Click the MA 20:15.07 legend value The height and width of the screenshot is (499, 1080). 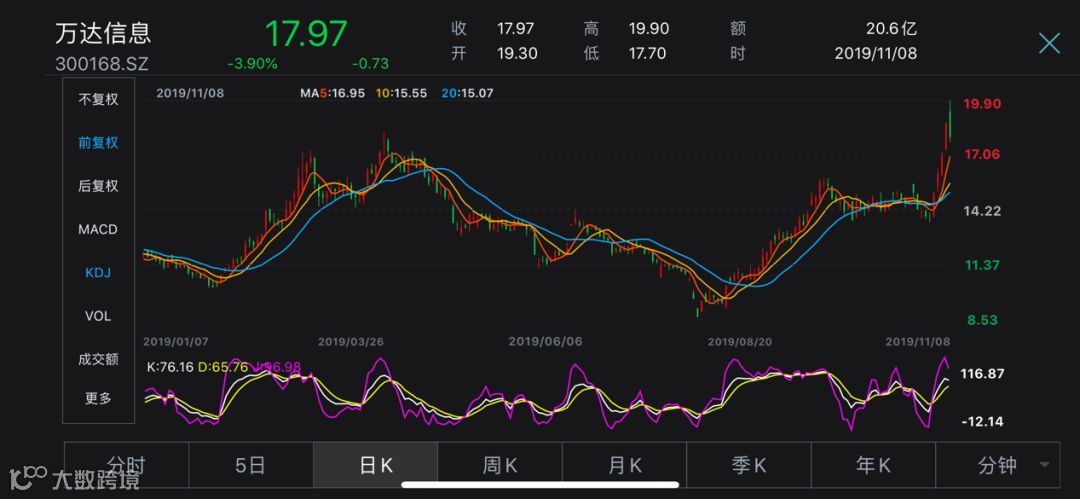[x=466, y=93]
